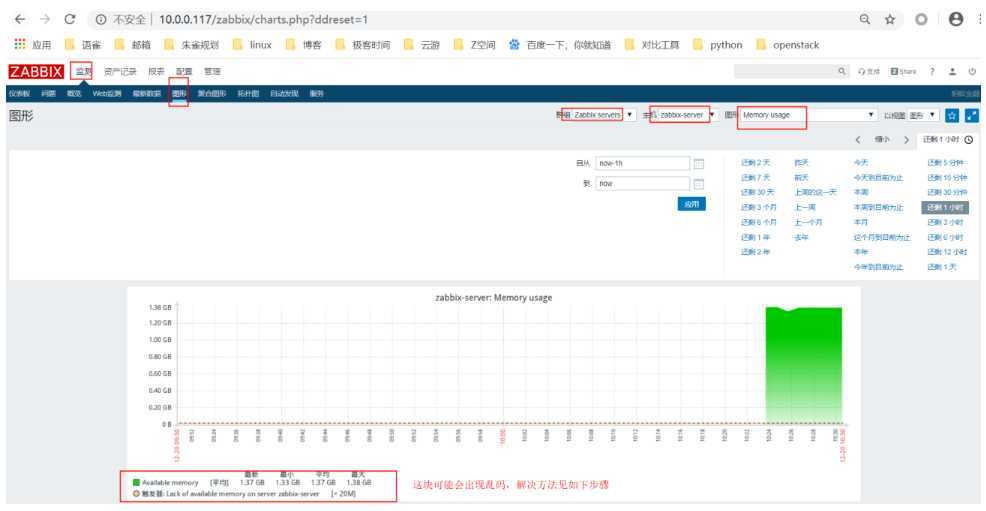The image size is (986, 511).
Task: Open the Z空间 bookmark folder
Action: (475, 45)
